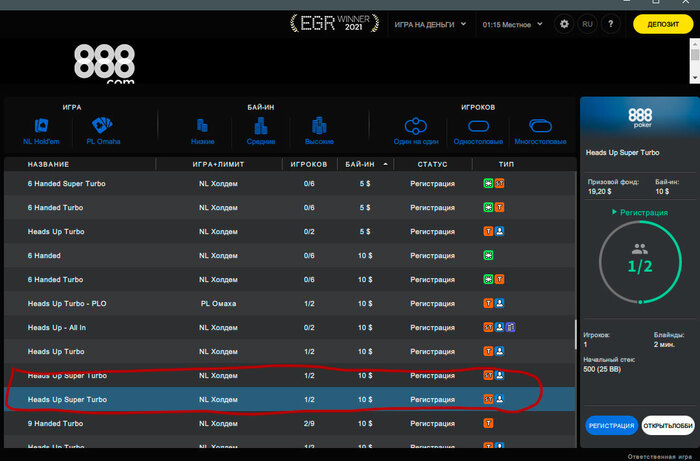Click blue player icon in Heads Up Turbo - PLO row

[x=500, y=303]
